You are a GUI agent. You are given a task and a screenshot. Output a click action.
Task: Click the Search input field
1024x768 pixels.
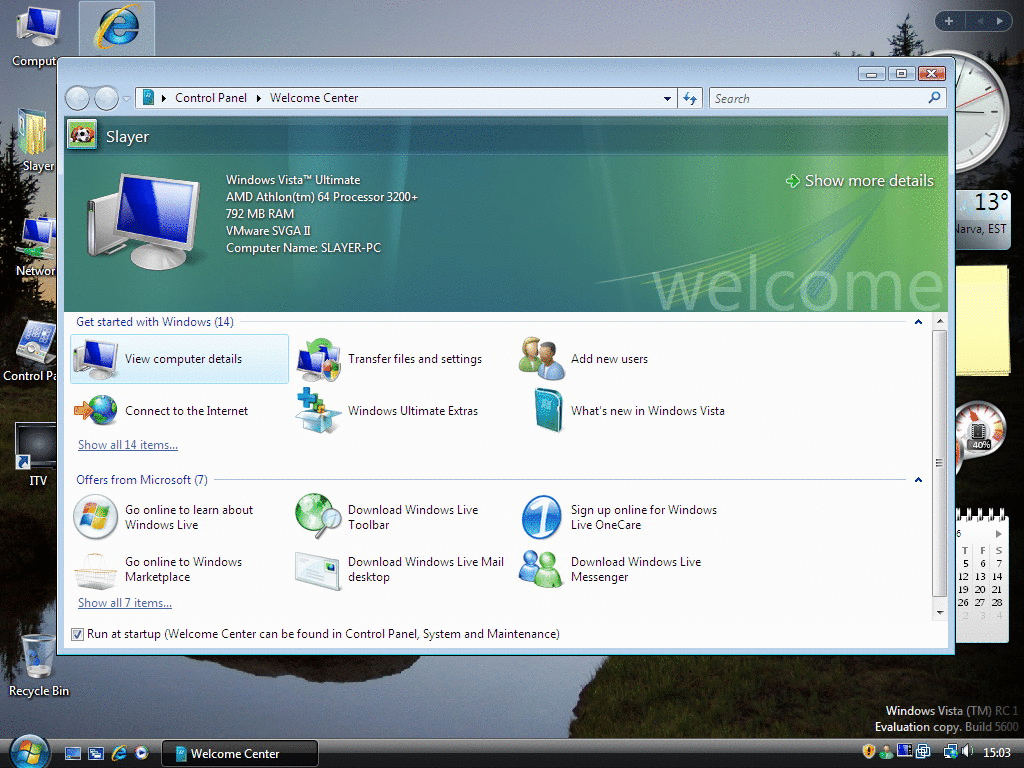(x=818, y=98)
